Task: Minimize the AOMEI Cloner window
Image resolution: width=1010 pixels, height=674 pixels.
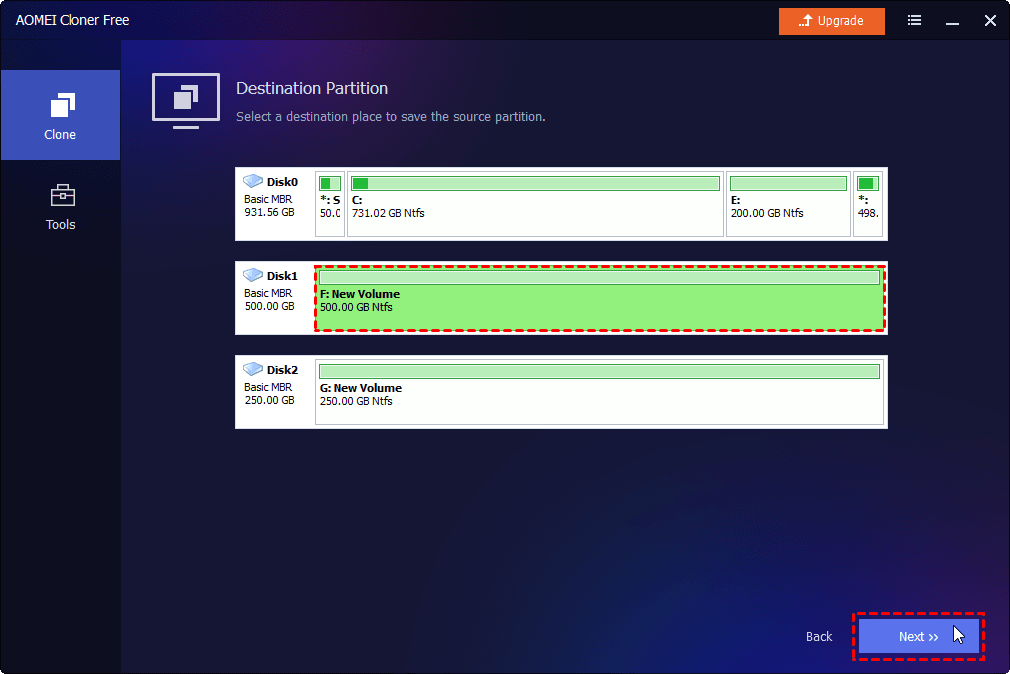Action: tap(953, 21)
